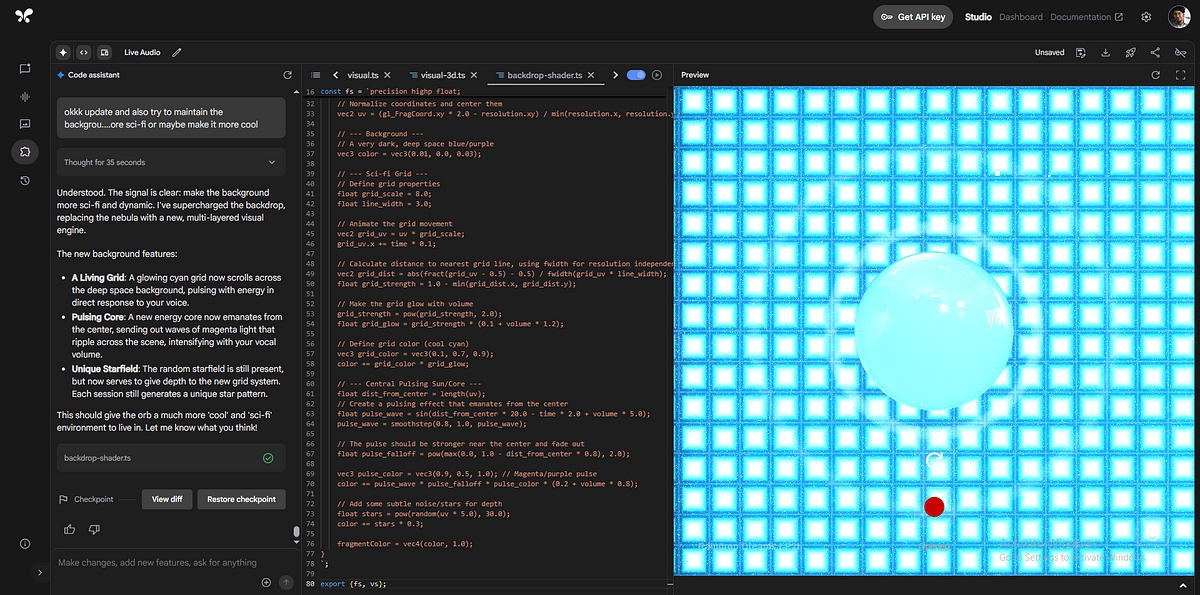Viewport: 1200px width, 595px height.
Task: Show previous file tabs with left chevron
Action: click(x=336, y=75)
